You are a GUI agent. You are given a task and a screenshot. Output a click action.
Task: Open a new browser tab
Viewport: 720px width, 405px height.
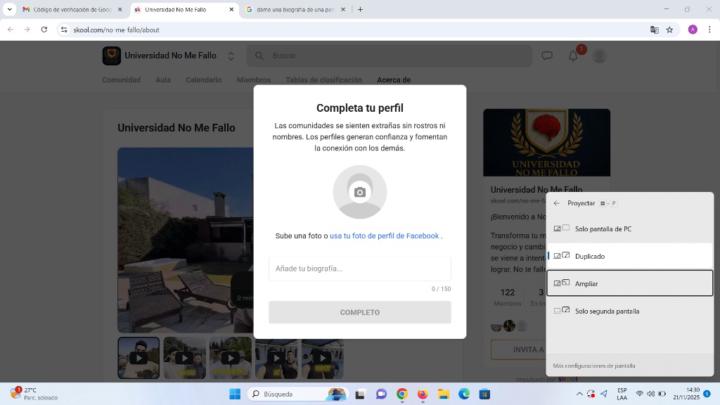coord(360,9)
